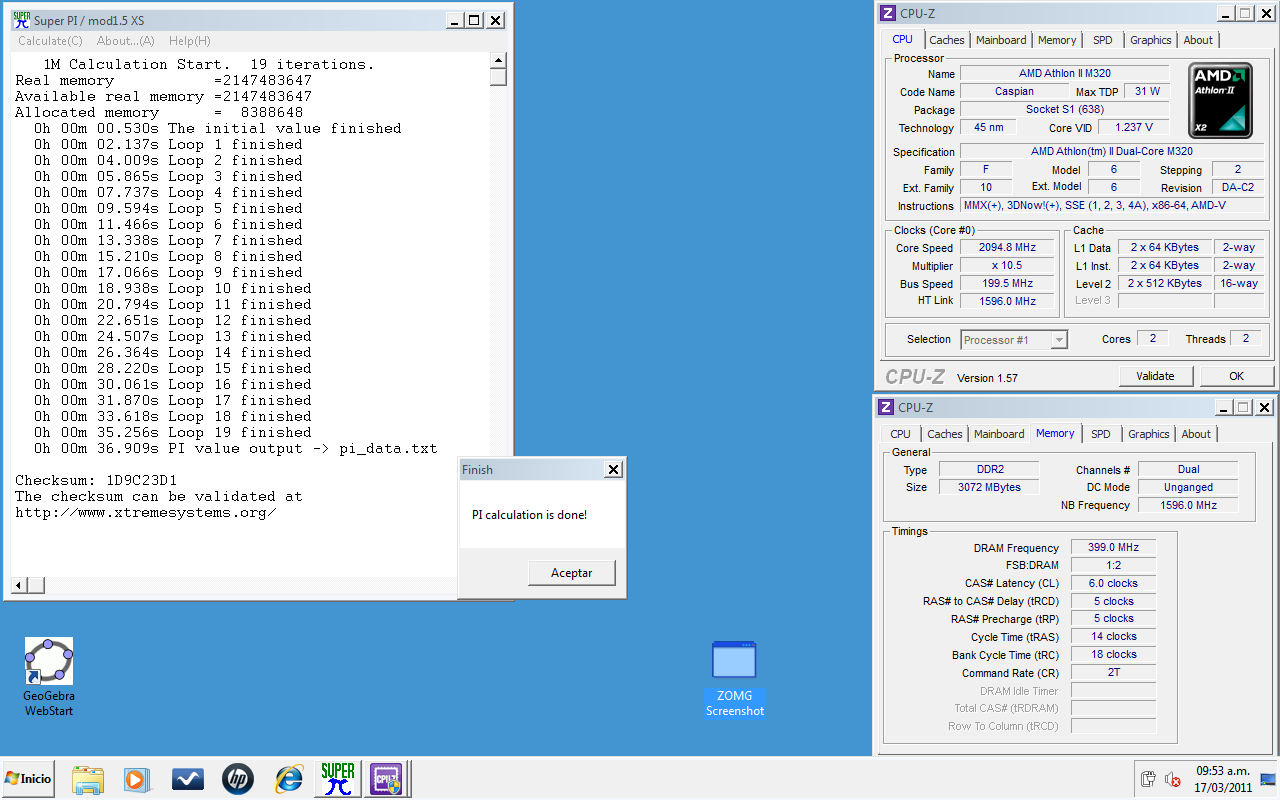The width and height of the screenshot is (1280, 800).
Task: Click the Level 2 2 x 512 KBytes value
Action: [x=1165, y=283]
